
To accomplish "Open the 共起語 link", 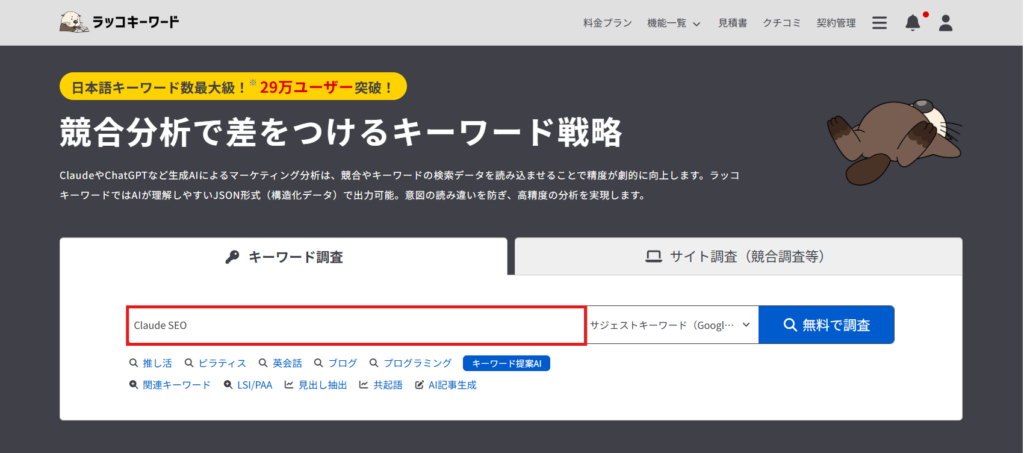I will coord(381,385).
